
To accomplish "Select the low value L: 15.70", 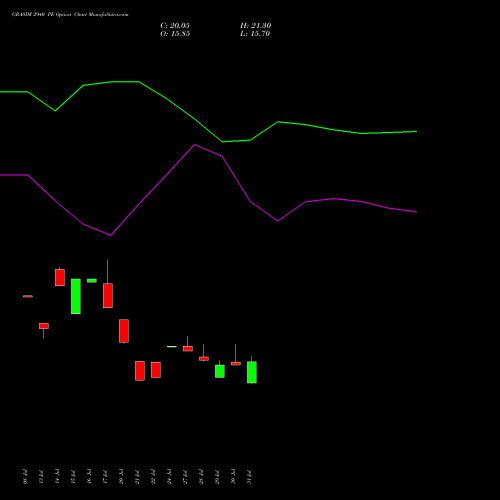I will (x=255, y=34).
